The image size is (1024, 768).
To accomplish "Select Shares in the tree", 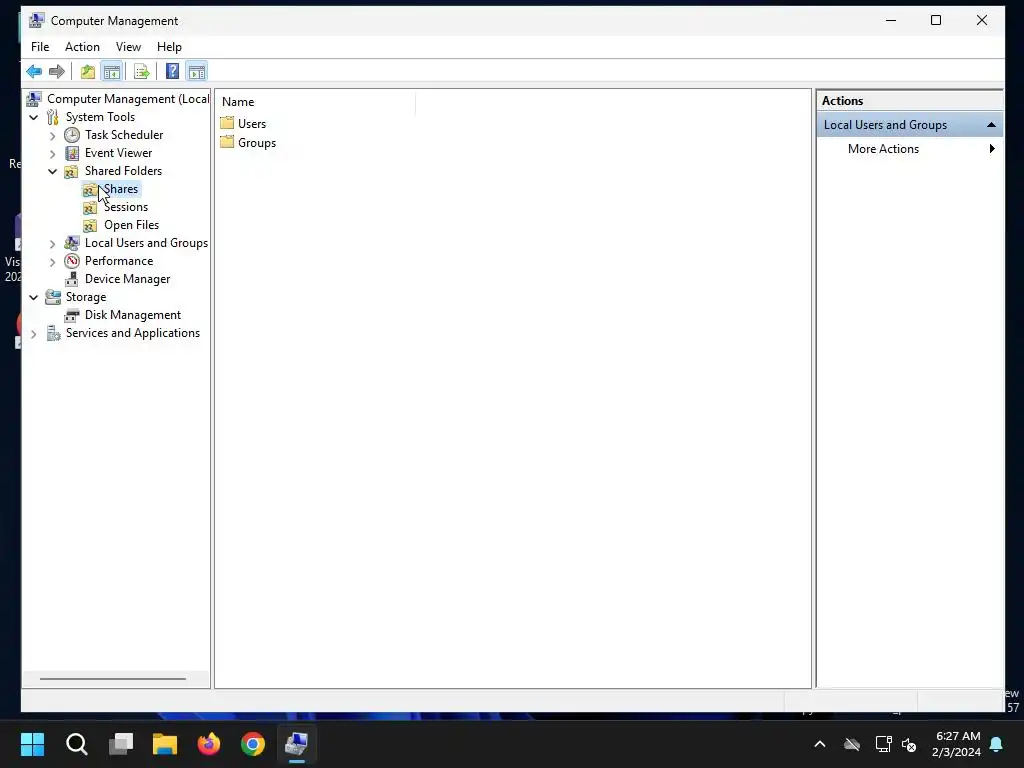I will click(121, 189).
